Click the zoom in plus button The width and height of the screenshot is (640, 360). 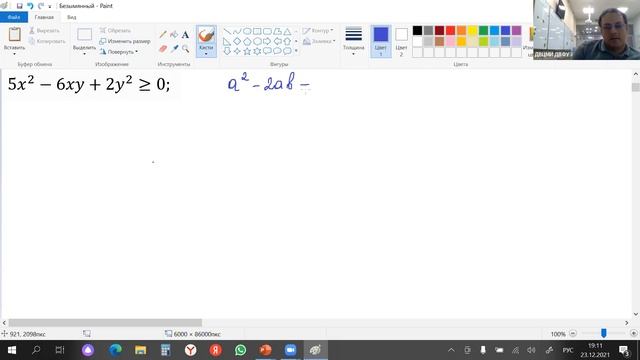coord(633,333)
